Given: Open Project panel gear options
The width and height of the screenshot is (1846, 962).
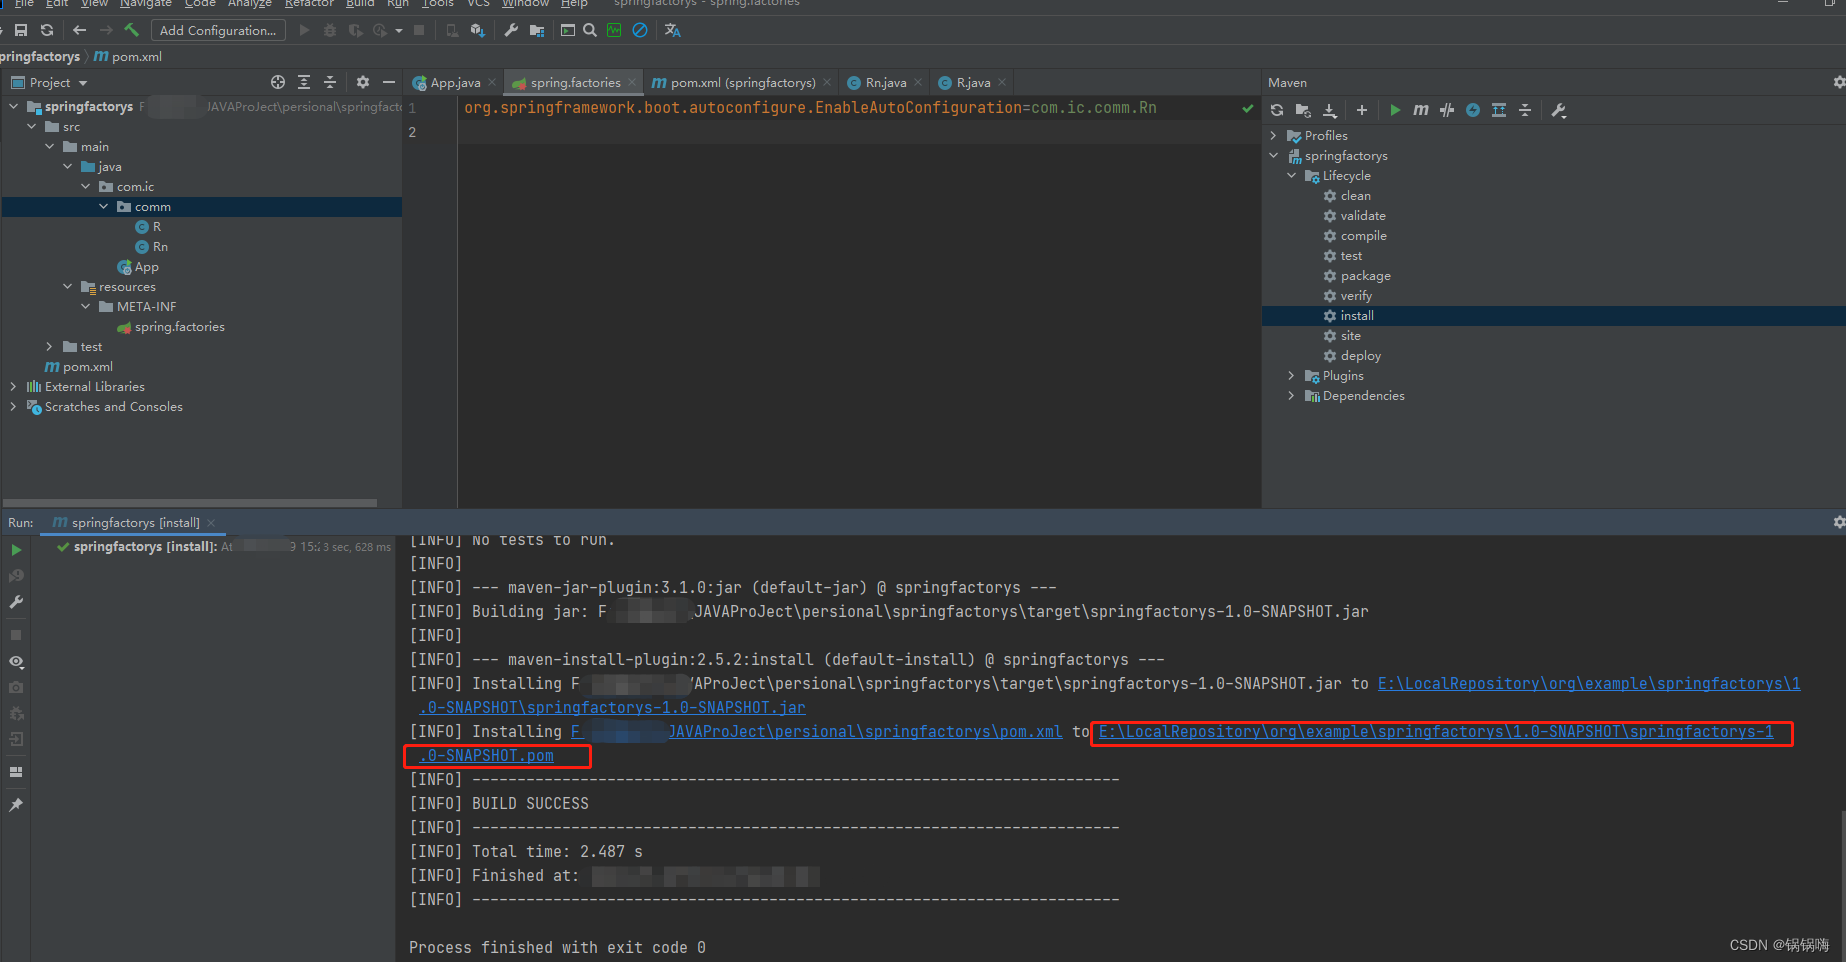Looking at the screenshot, I should click(x=363, y=82).
